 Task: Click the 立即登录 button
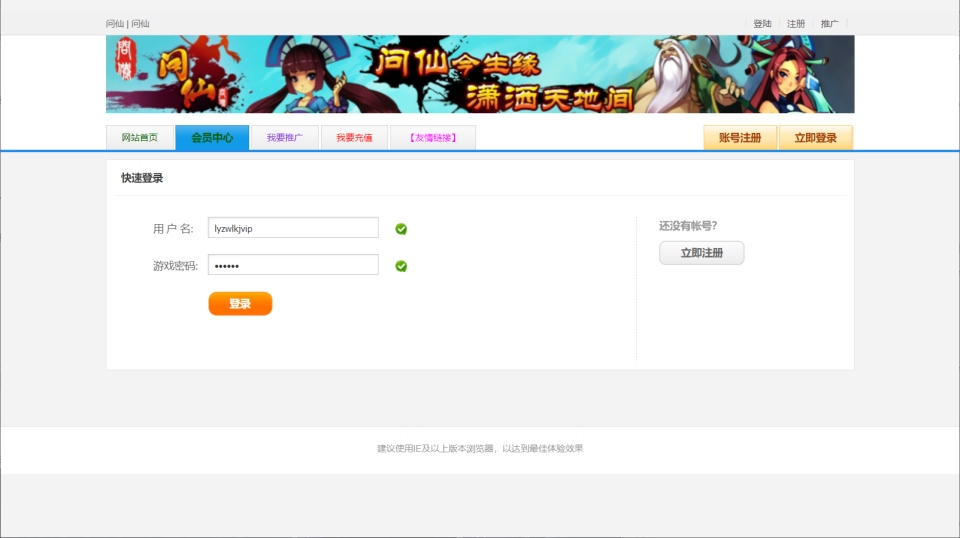pyautogui.click(x=816, y=138)
